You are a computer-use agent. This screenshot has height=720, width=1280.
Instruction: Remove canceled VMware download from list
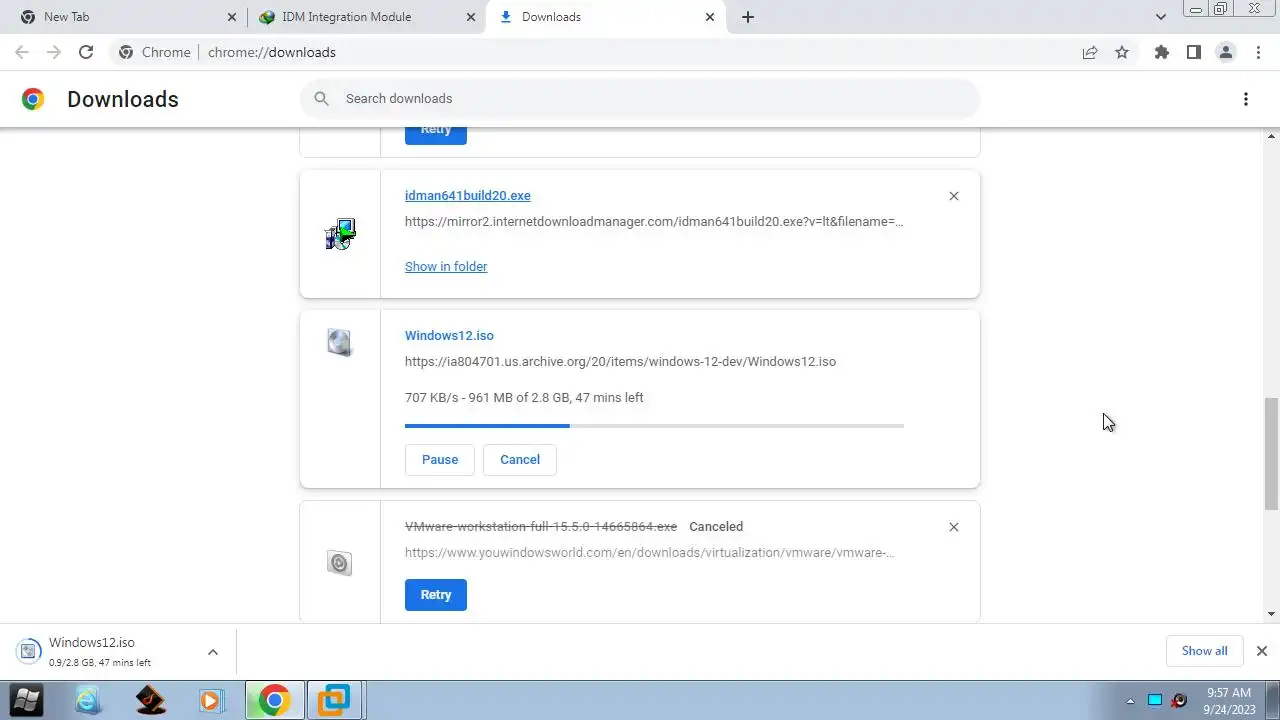tap(954, 527)
